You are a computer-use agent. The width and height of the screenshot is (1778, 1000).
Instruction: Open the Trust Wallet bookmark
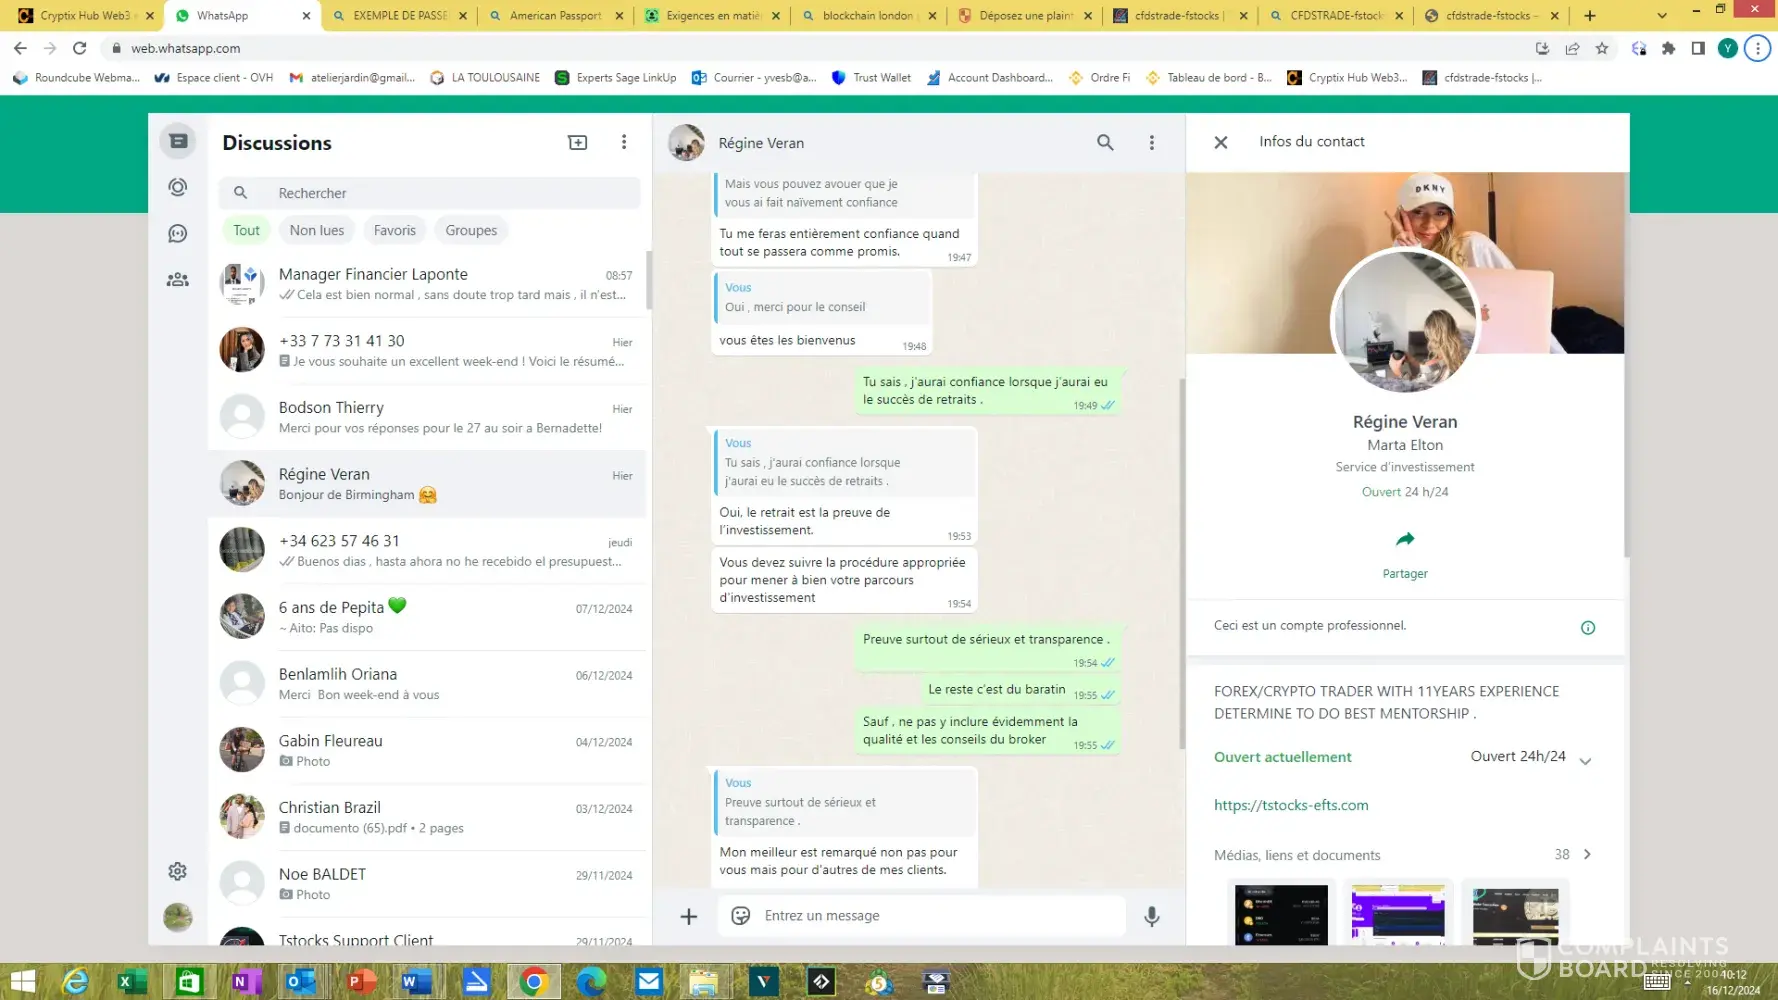[x=871, y=77]
